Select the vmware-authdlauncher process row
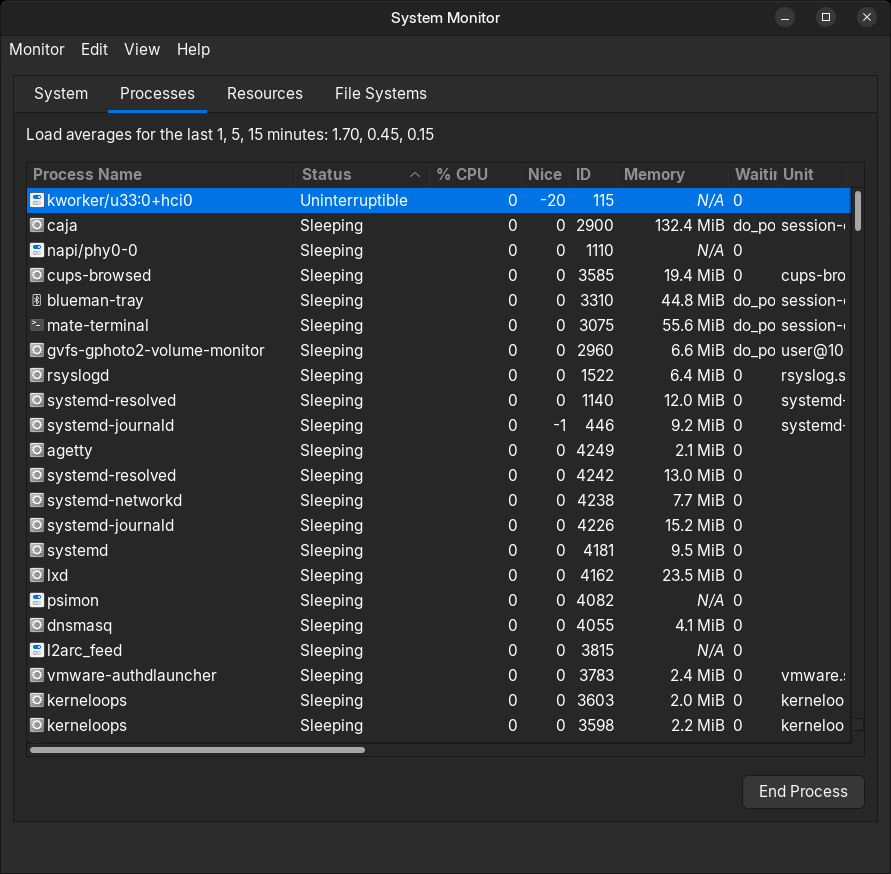The width and height of the screenshot is (891, 874). (x=131, y=675)
